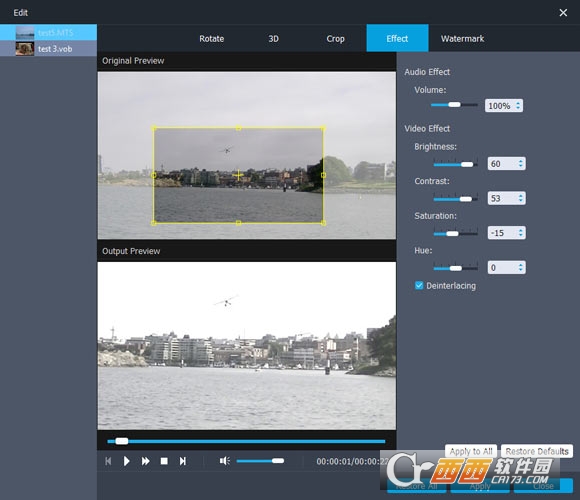This screenshot has height=500, width=580.
Task: Click the crop box top-left corner handle
Action: click(154, 128)
